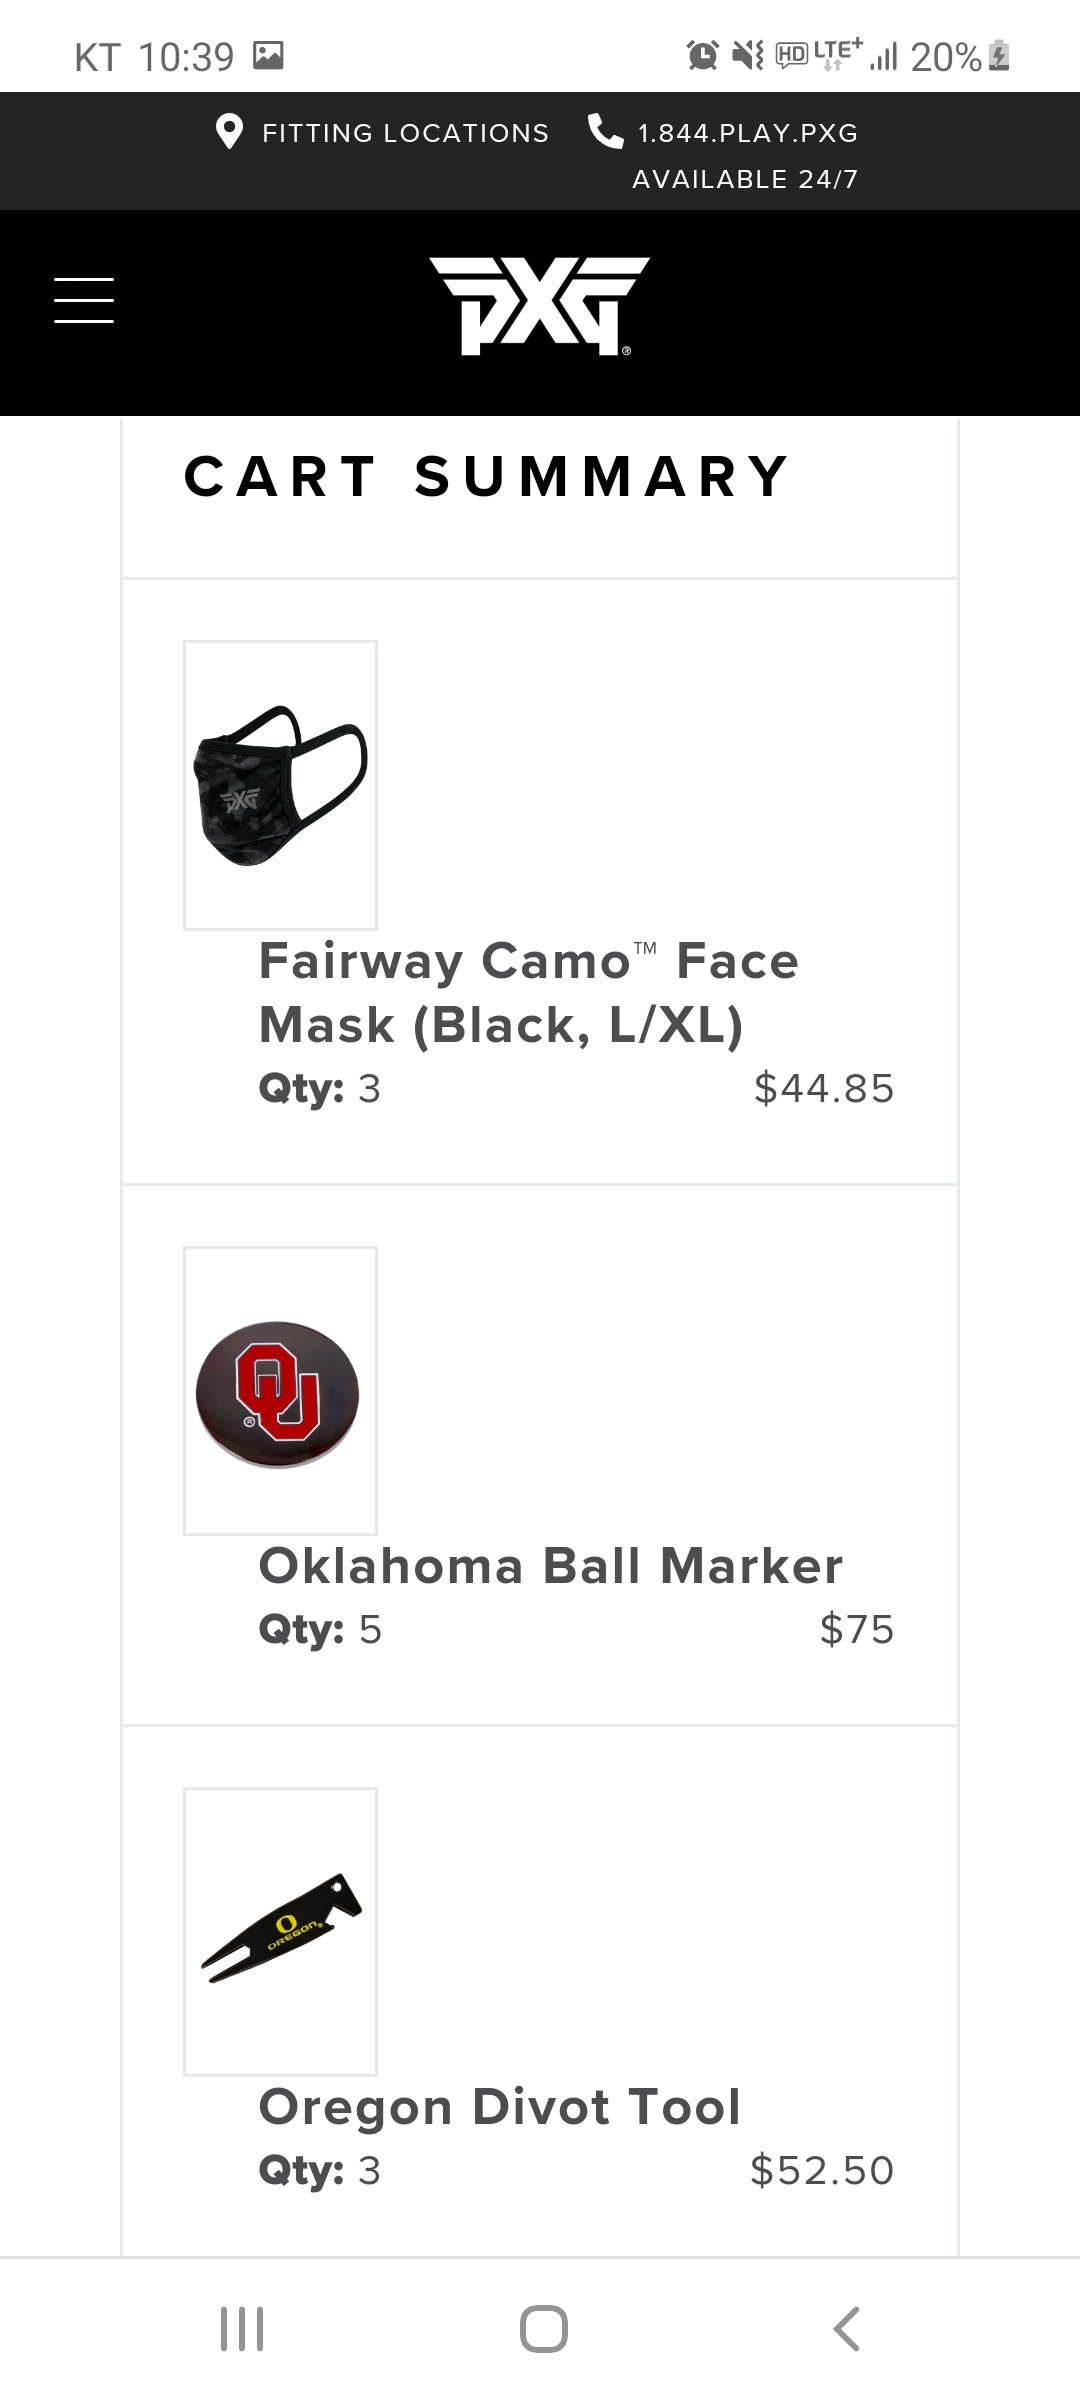Tap the Cart Summary heading
The image size is (1080, 2400).
(x=487, y=476)
